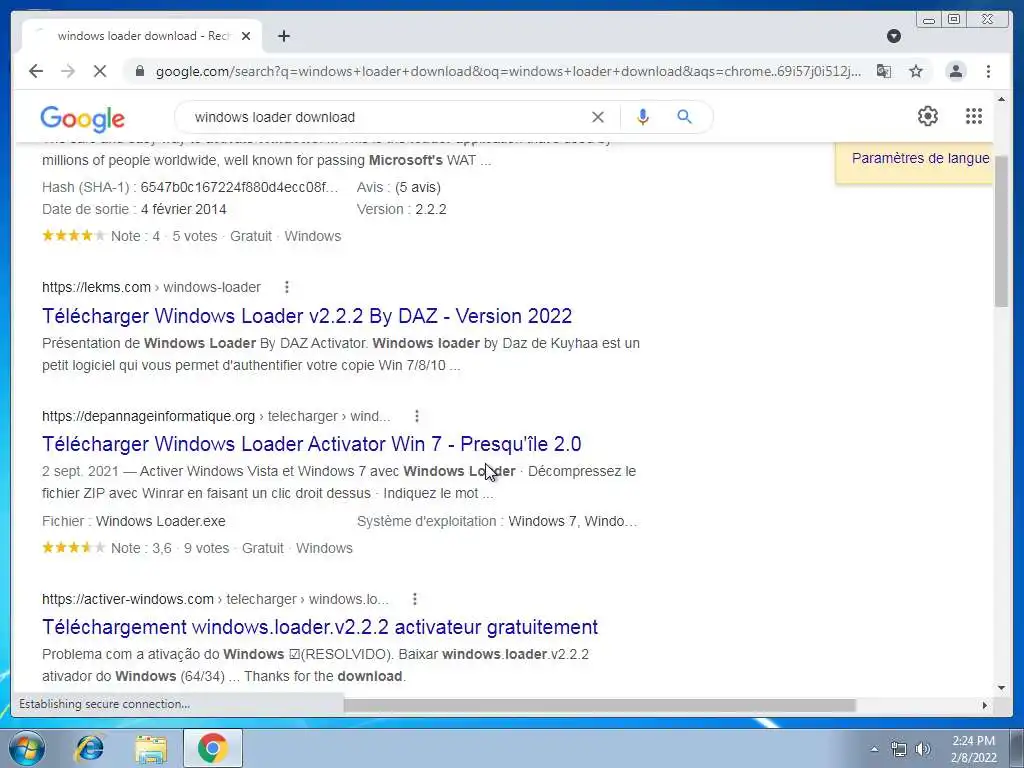1024x768 pixels.
Task: Close the windows loader download tab
Action: (x=246, y=36)
